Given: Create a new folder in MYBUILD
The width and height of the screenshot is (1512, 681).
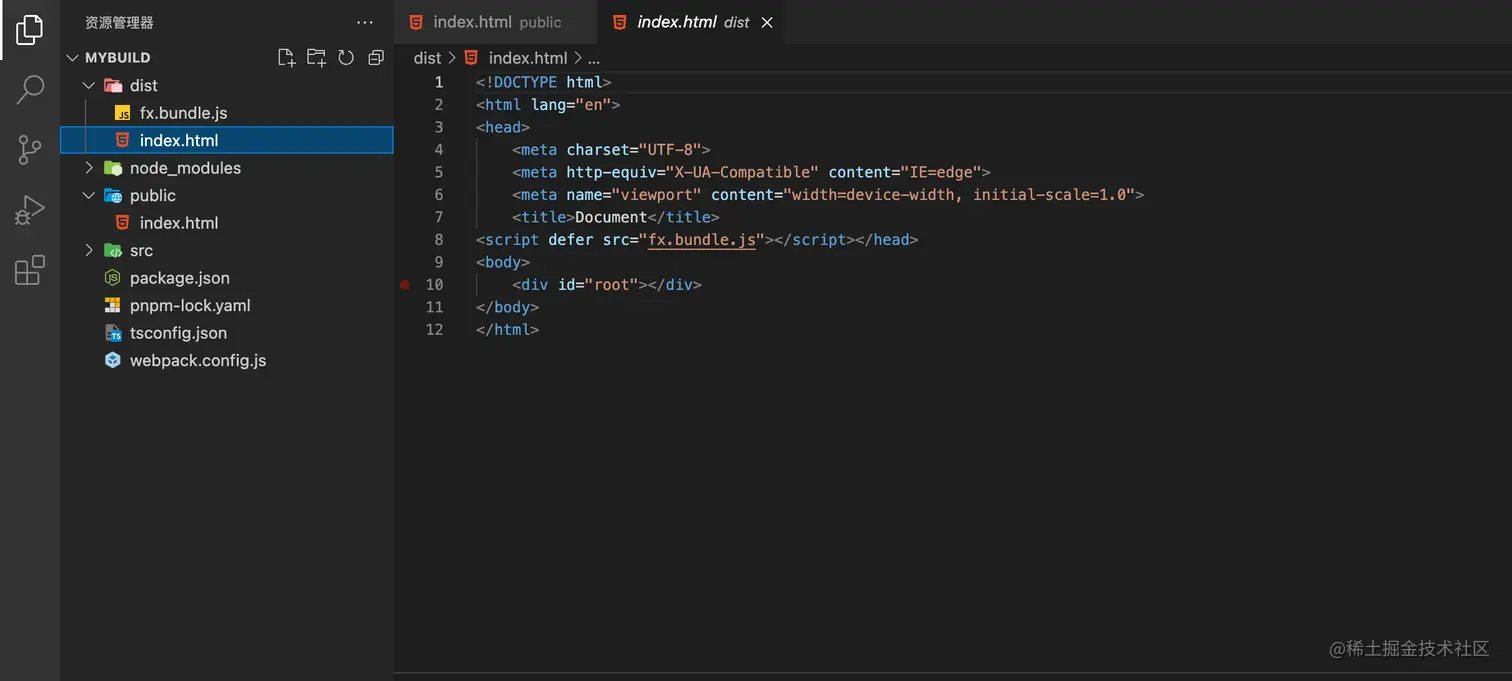Looking at the screenshot, I should point(316,58).
